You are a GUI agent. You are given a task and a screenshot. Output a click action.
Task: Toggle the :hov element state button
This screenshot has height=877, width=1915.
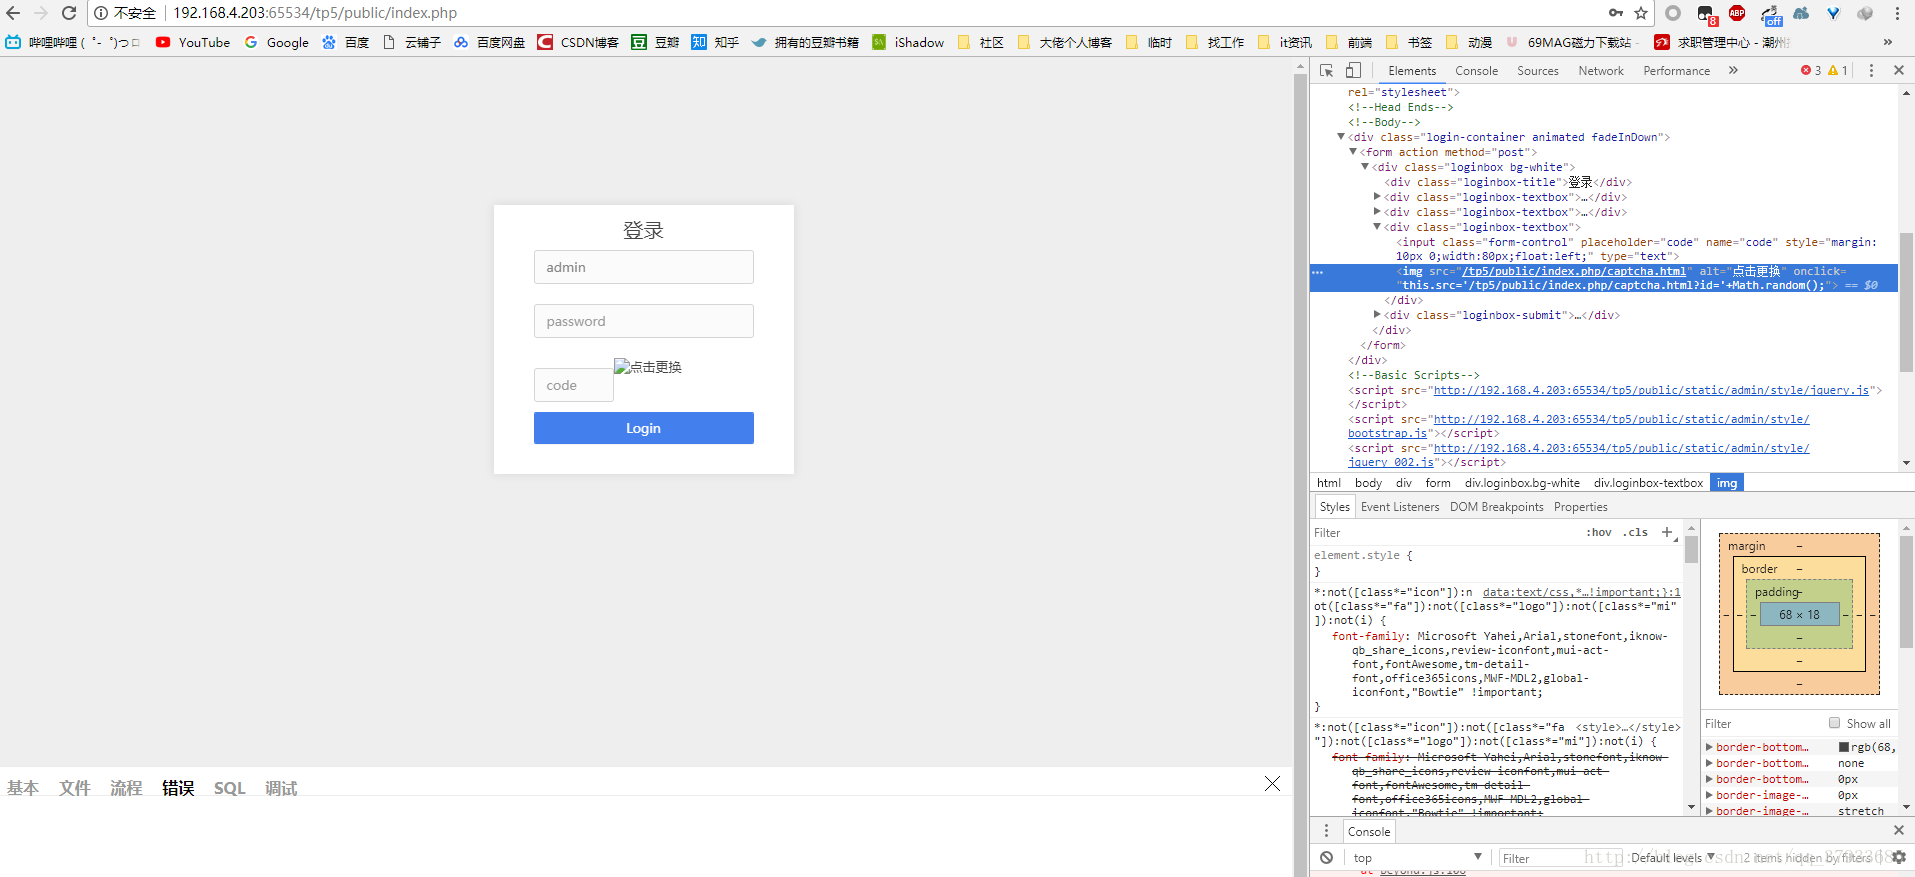(1599, 533)
